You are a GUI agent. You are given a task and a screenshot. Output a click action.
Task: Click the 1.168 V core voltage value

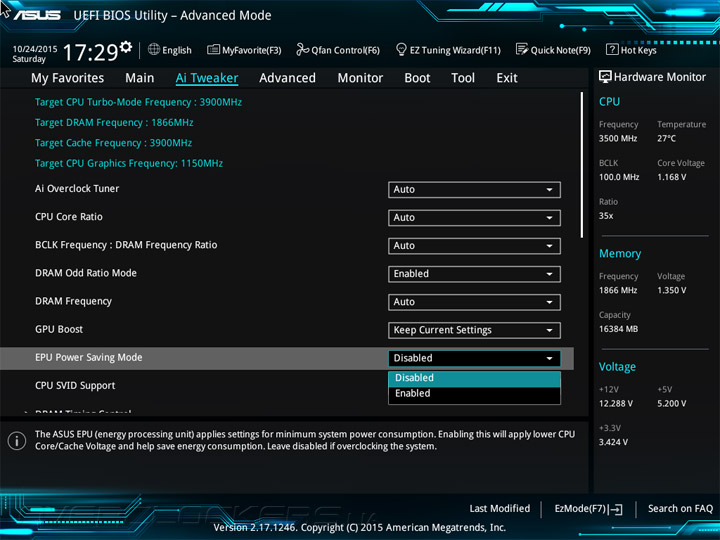672,177
